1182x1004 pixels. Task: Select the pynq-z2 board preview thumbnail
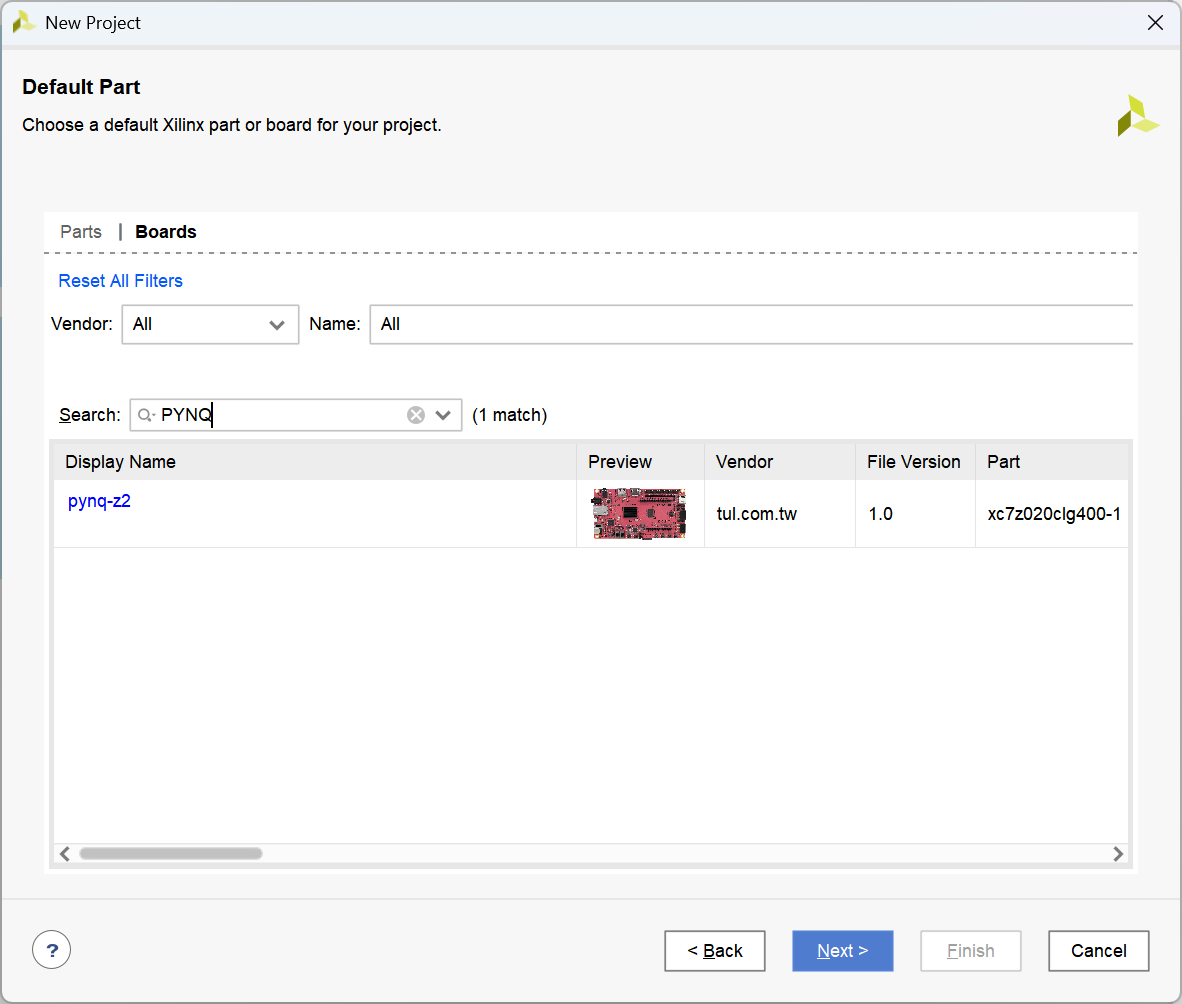coord(639,513)
